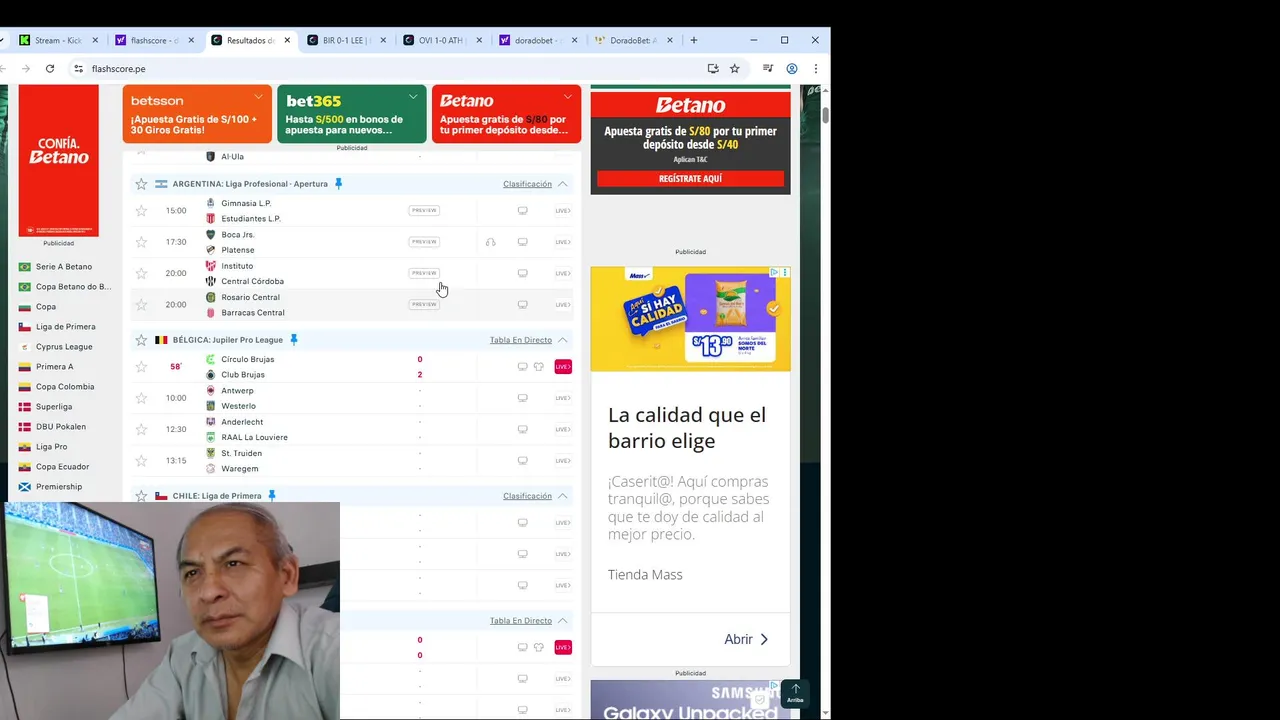Viewport: 1280px width, 720px height.
Task: Click REGÍSTRATE AQUÍ on Betano banner
Action: click(x=690, y=178)
